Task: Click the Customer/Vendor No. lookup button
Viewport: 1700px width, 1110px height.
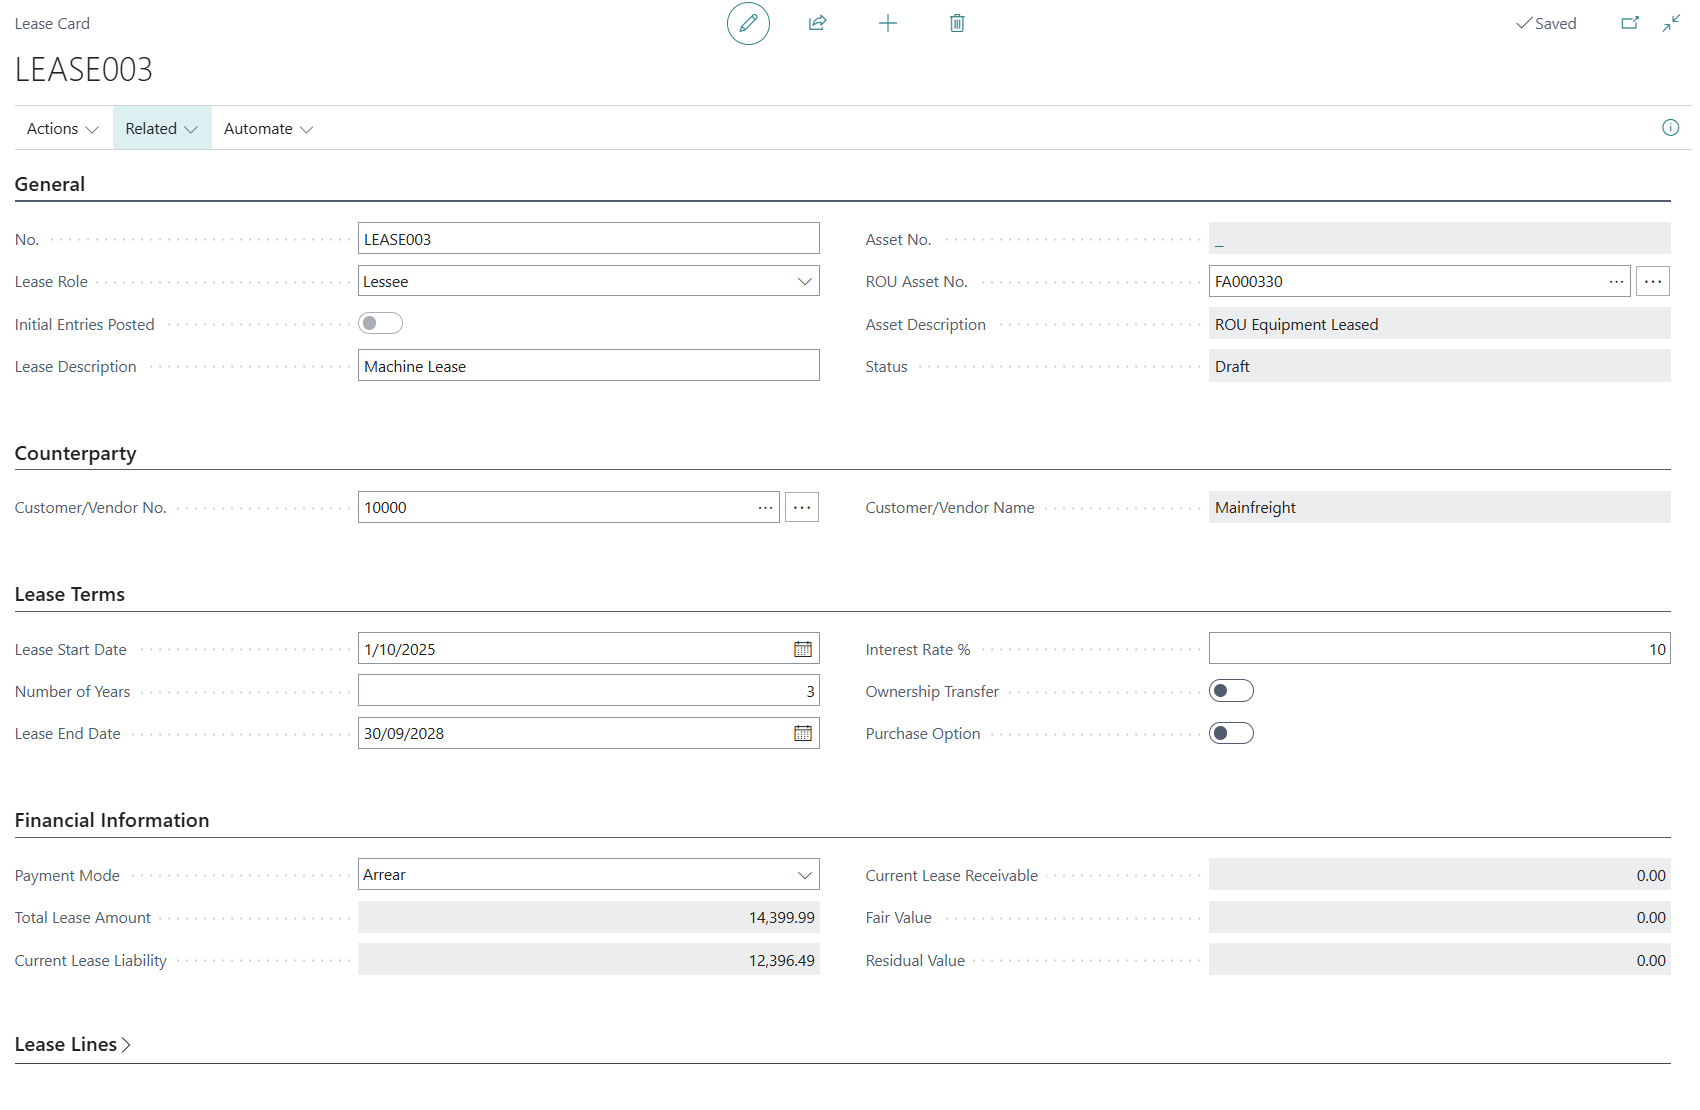Action: point(765,508)
